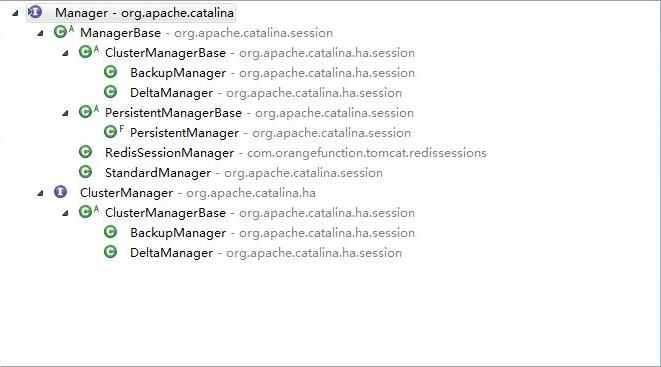Click the RedisSessionManager class icon
661x367 pixels.
[86, 152]
